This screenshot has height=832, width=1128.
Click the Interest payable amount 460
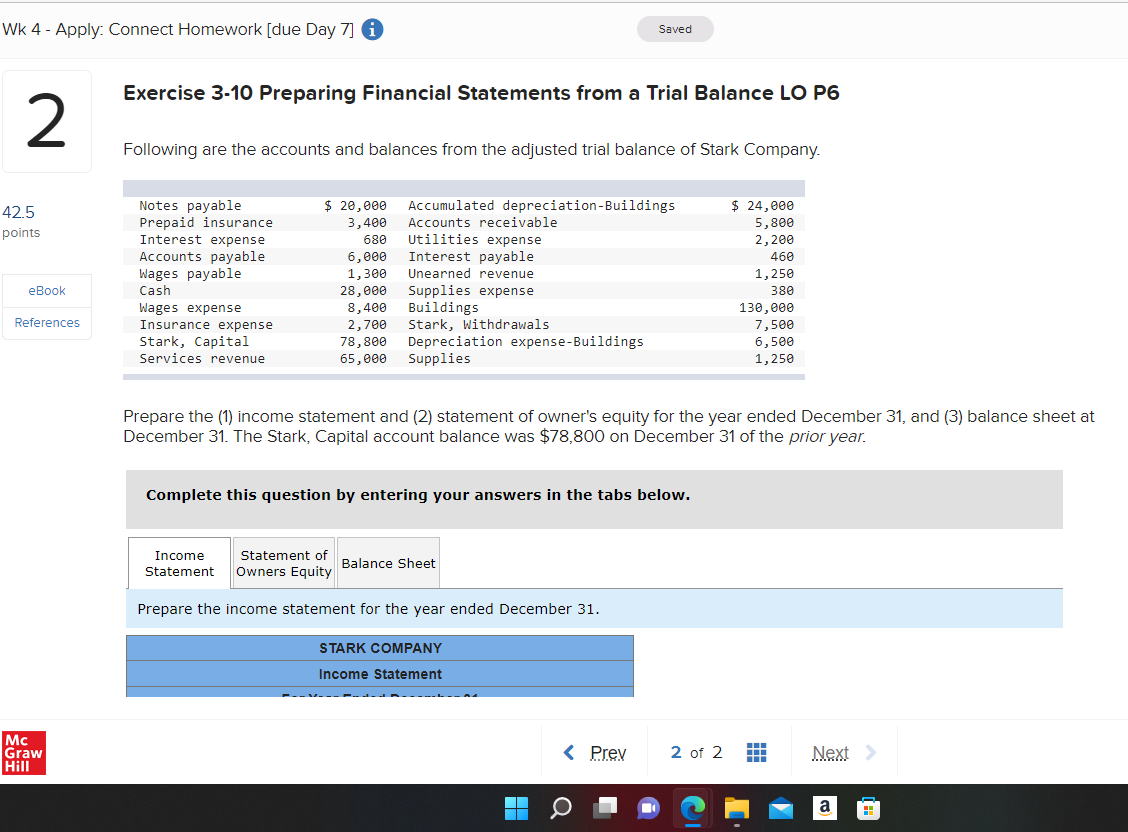[782, 257]
